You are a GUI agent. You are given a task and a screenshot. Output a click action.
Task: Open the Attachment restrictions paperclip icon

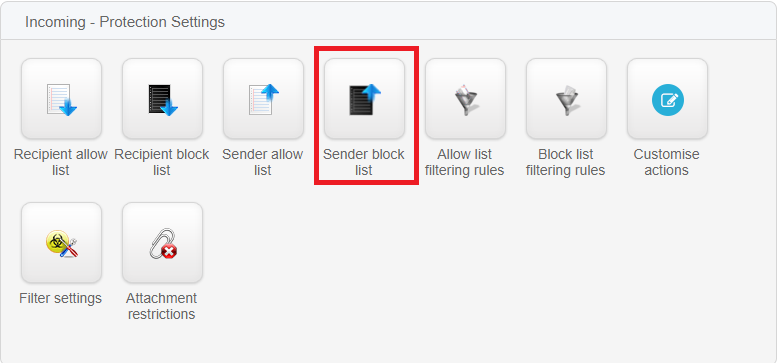162,242
